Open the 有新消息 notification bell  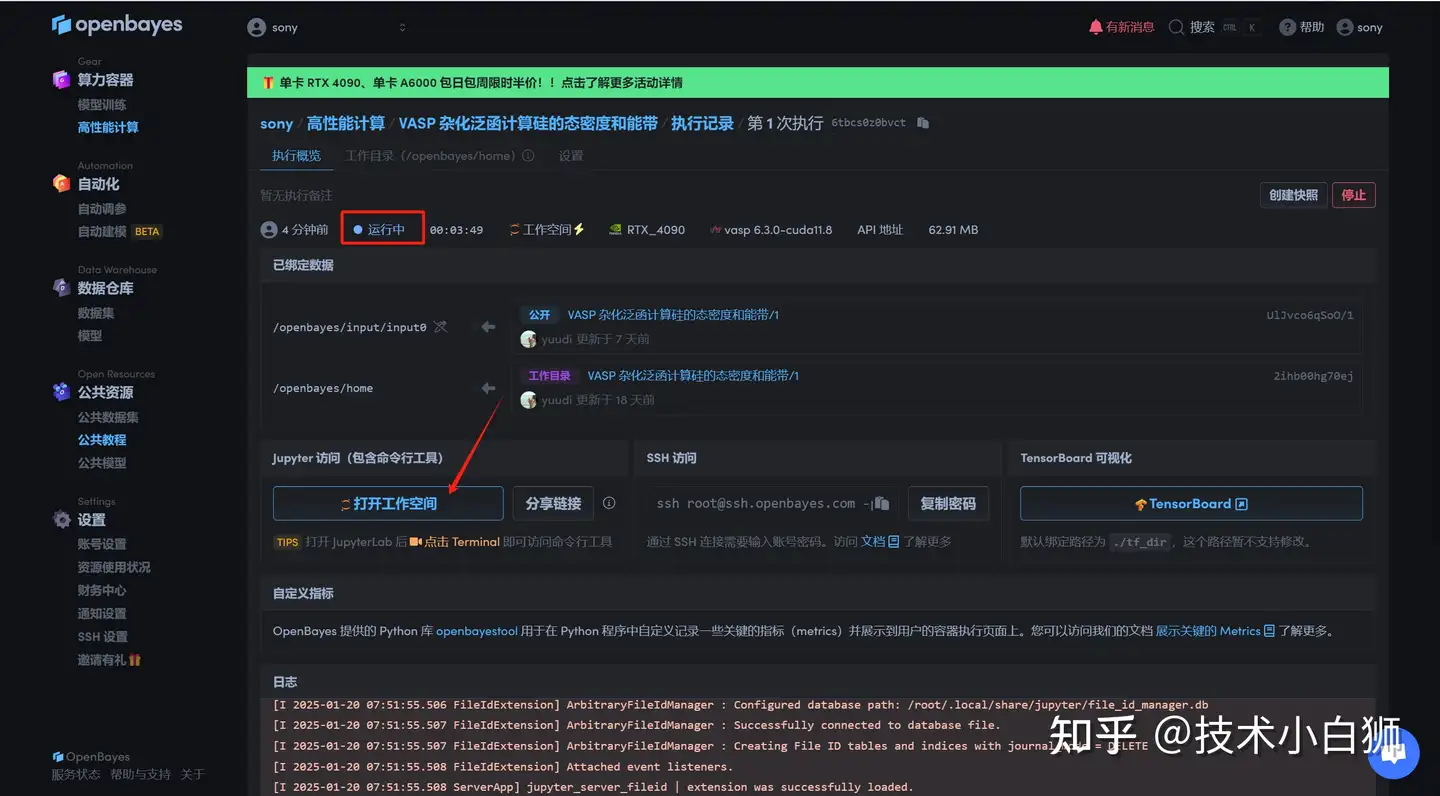[x=1096, y=27]
